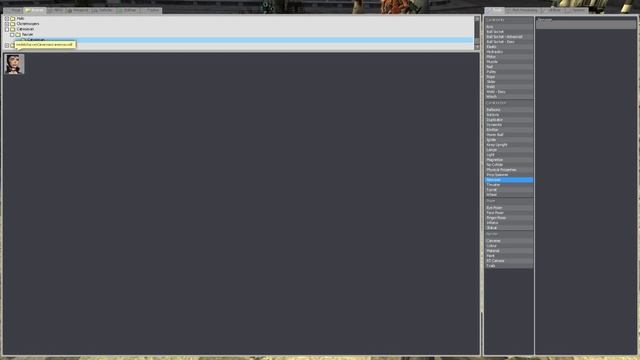
Task: Collapse the Render category header
Action: coord(509,234)
